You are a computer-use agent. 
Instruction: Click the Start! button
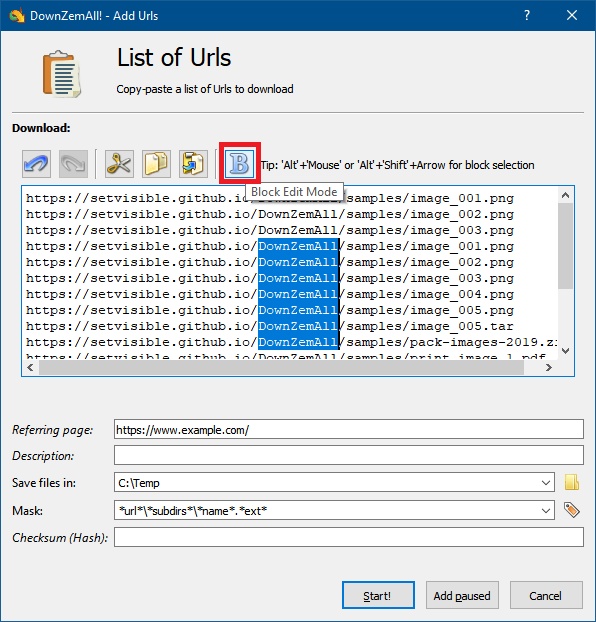(x=378, y=595)
